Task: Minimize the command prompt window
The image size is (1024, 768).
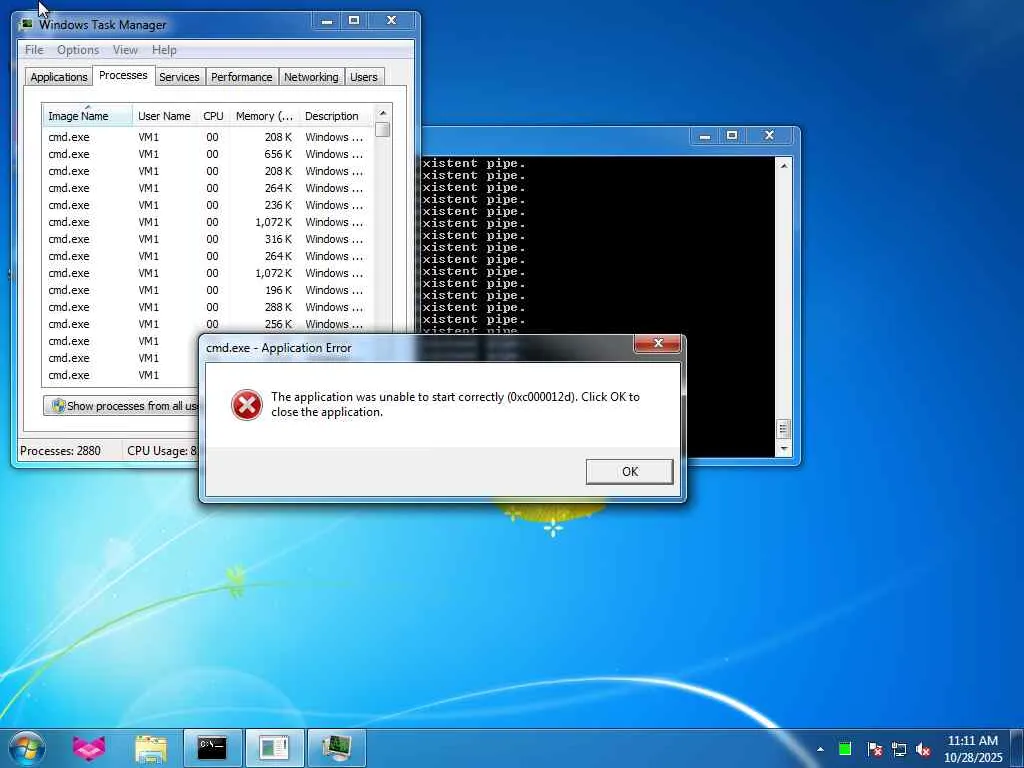Action: tap(705, 136)
